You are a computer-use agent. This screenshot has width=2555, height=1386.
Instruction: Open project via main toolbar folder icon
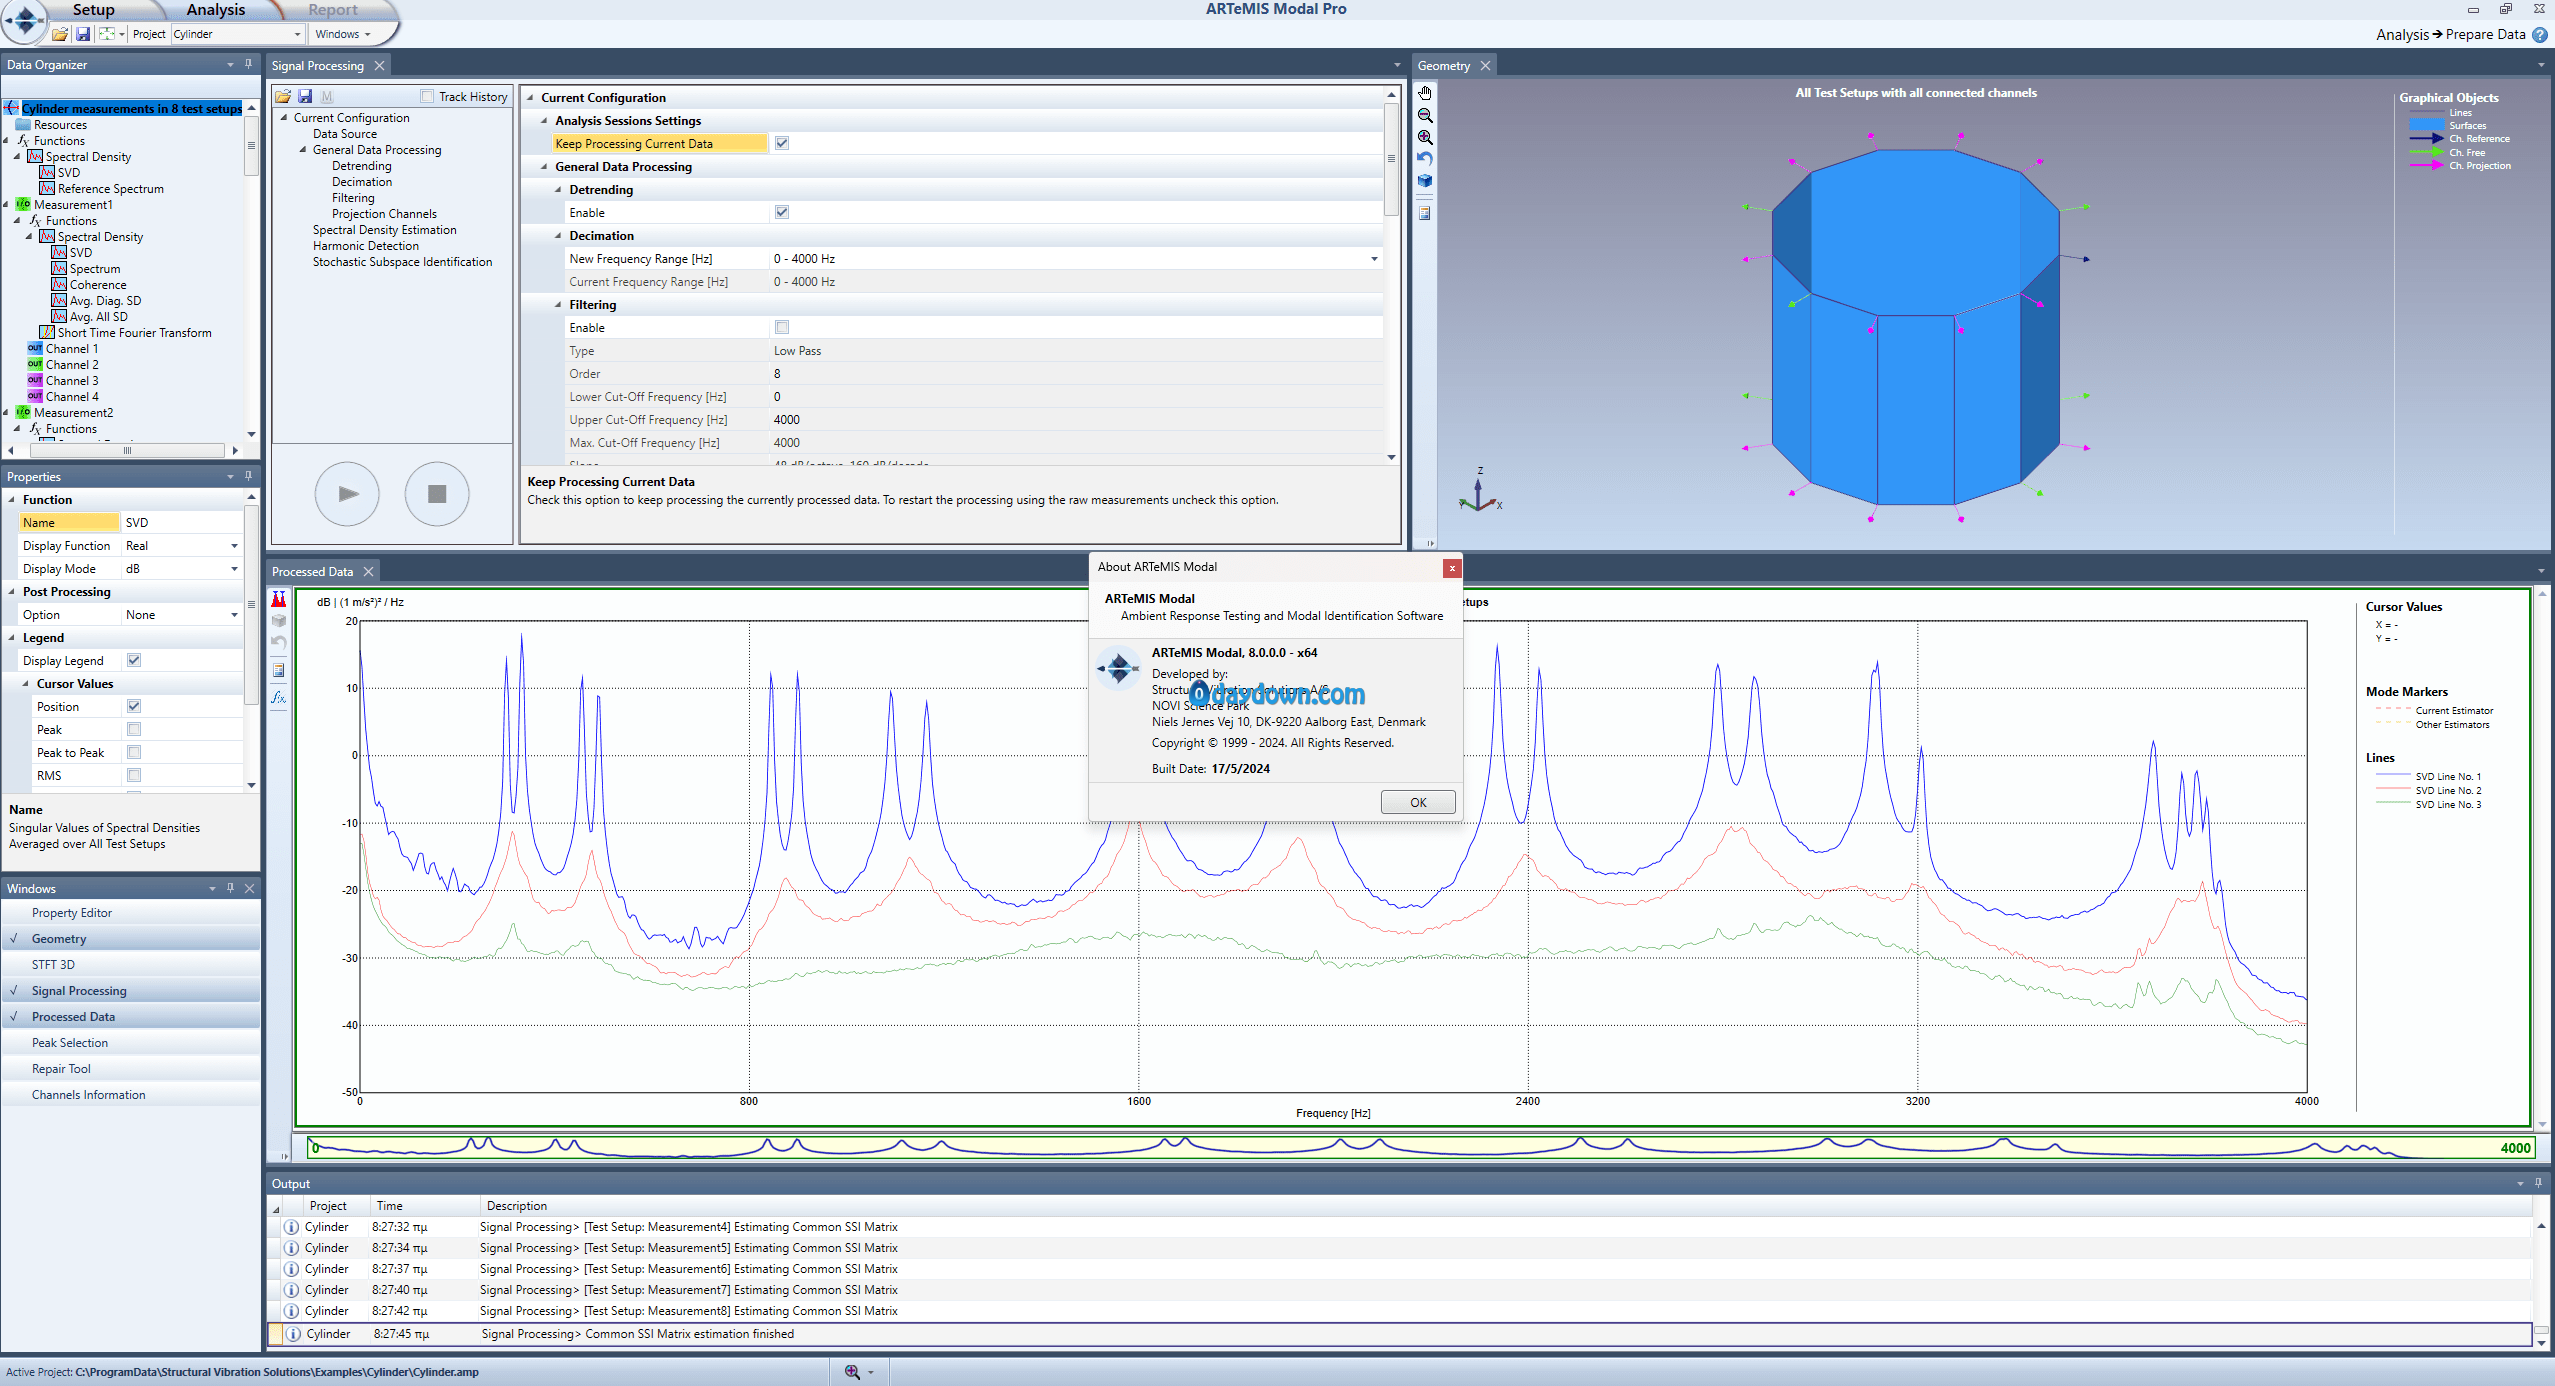tap(60, 34)
